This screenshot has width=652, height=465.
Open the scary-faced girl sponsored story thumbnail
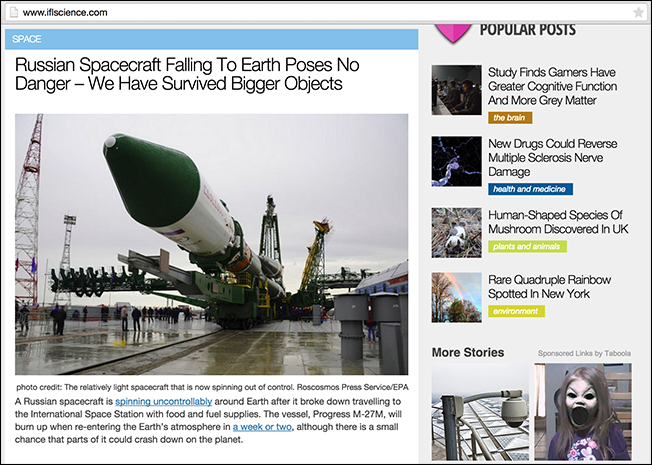[583, 412]
